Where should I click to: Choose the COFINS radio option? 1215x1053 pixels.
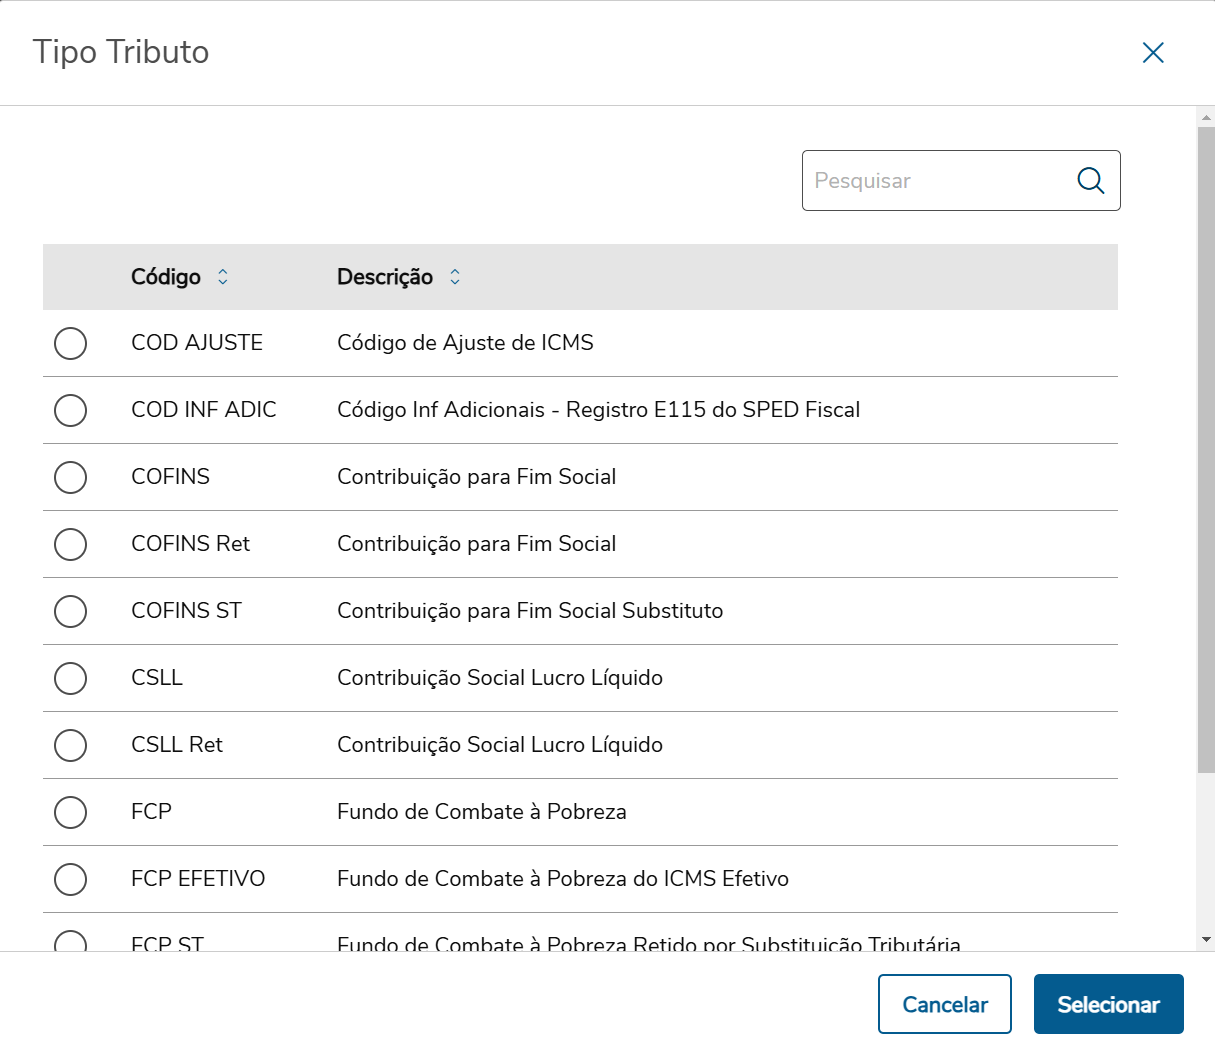pos(70,477)
